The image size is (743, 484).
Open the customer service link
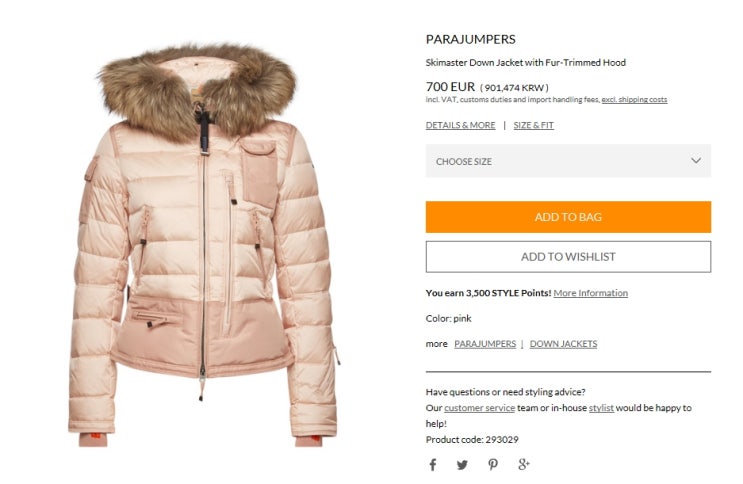coord(479,408)
